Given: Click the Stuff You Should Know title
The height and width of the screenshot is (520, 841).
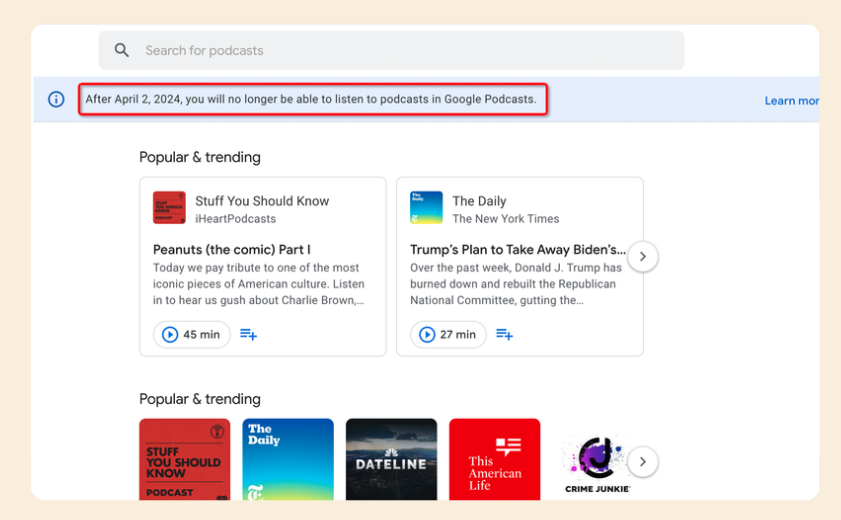Looking at the screenshot, I should (262, 201).
